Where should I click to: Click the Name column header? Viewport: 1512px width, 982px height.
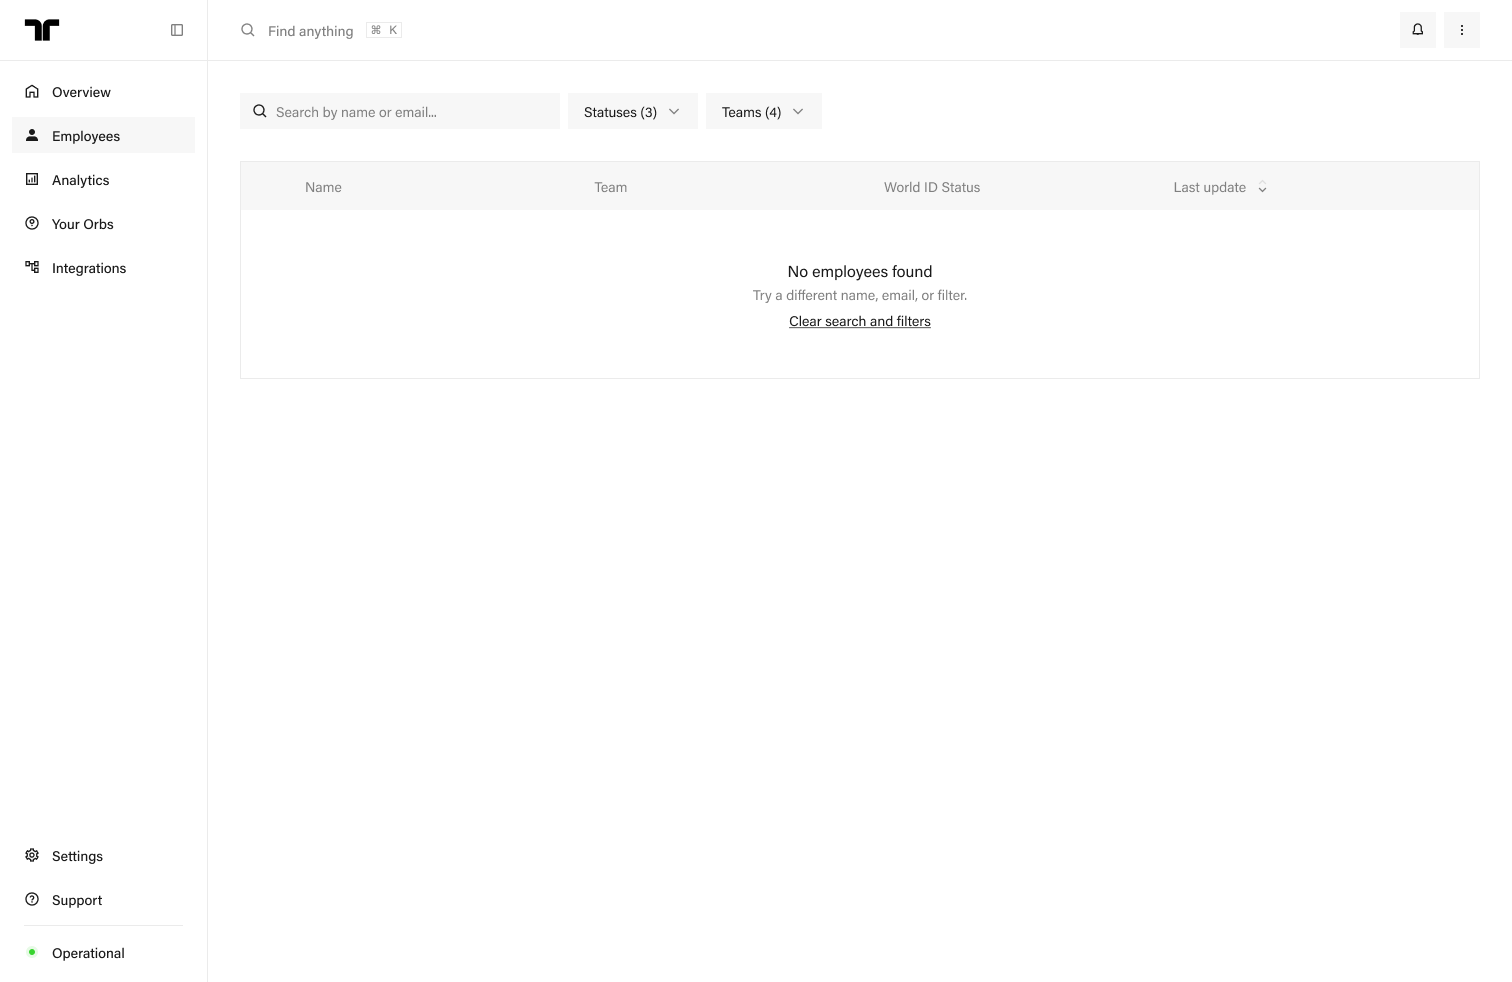323,187
